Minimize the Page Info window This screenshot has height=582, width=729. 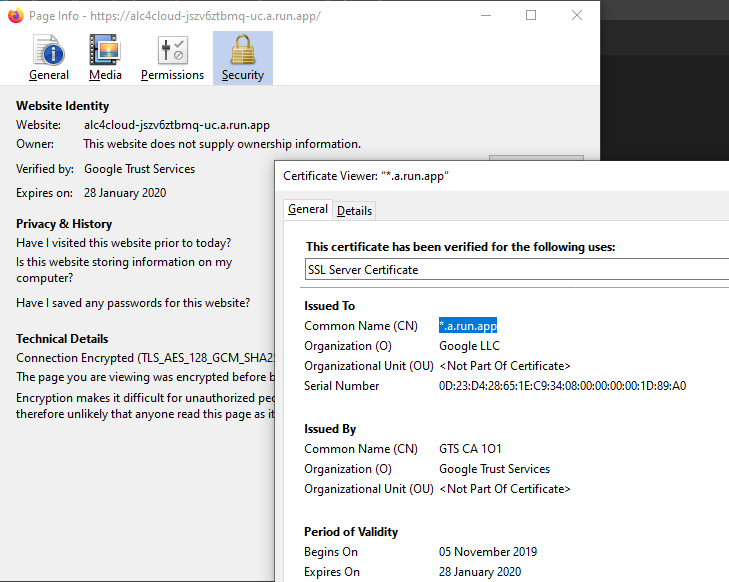(486, 15)
